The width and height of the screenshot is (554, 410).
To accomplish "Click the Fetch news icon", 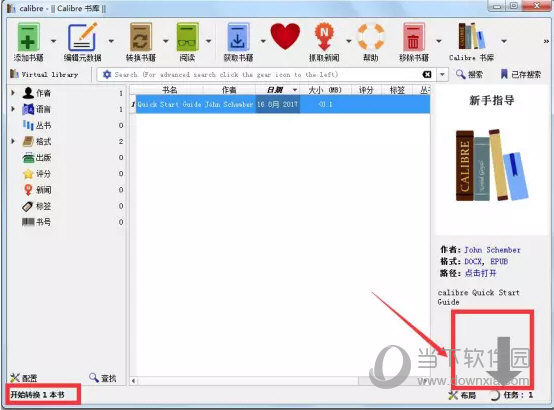I will (324, 37).
